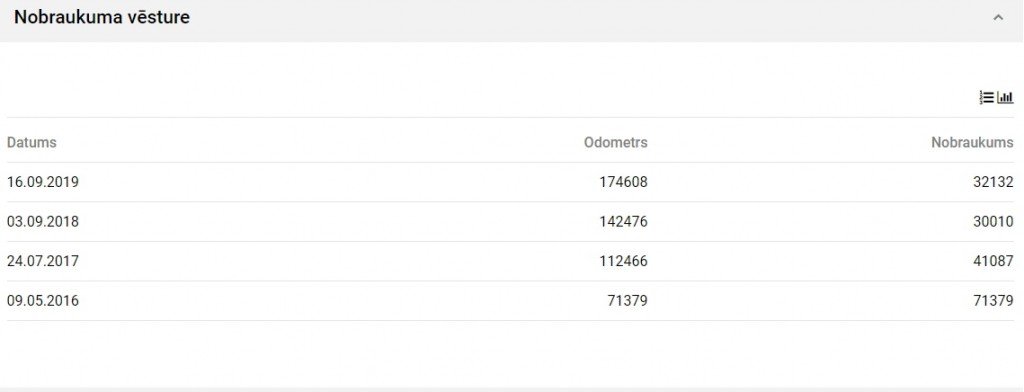Click mileage value 41087
Image resolution: width=1024 pixels, height=392 pixels.
click(993, 261)
